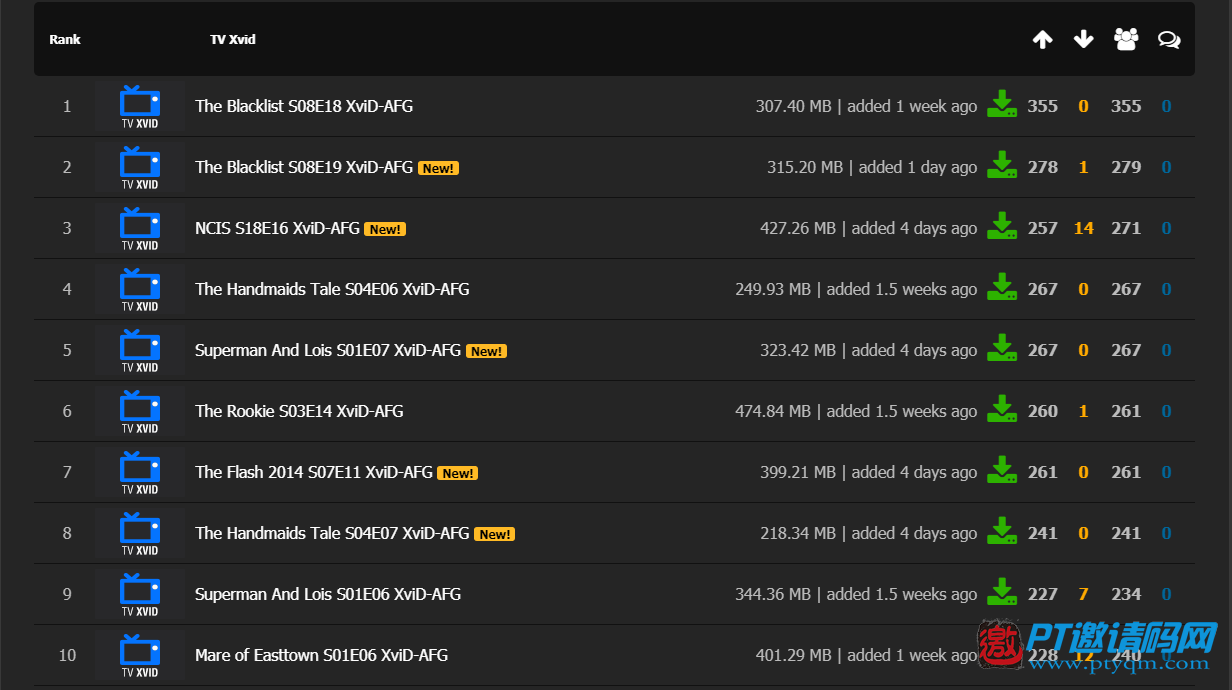The height and width of the screenshot is (690, 1232).
Task: Open The Rookie S03E14 XviD-AFG torrent
Action: [x=299, y=411]
